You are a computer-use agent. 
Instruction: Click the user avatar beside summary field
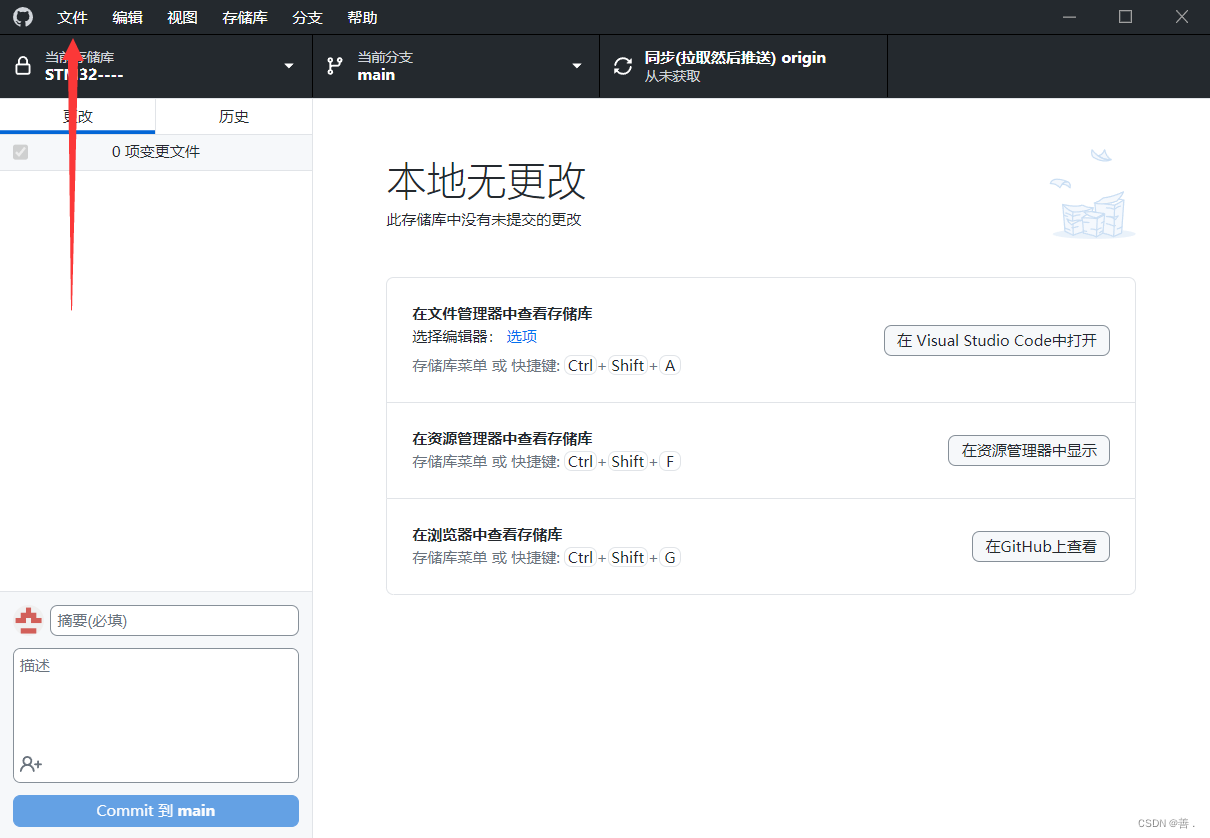click(29, 620)
